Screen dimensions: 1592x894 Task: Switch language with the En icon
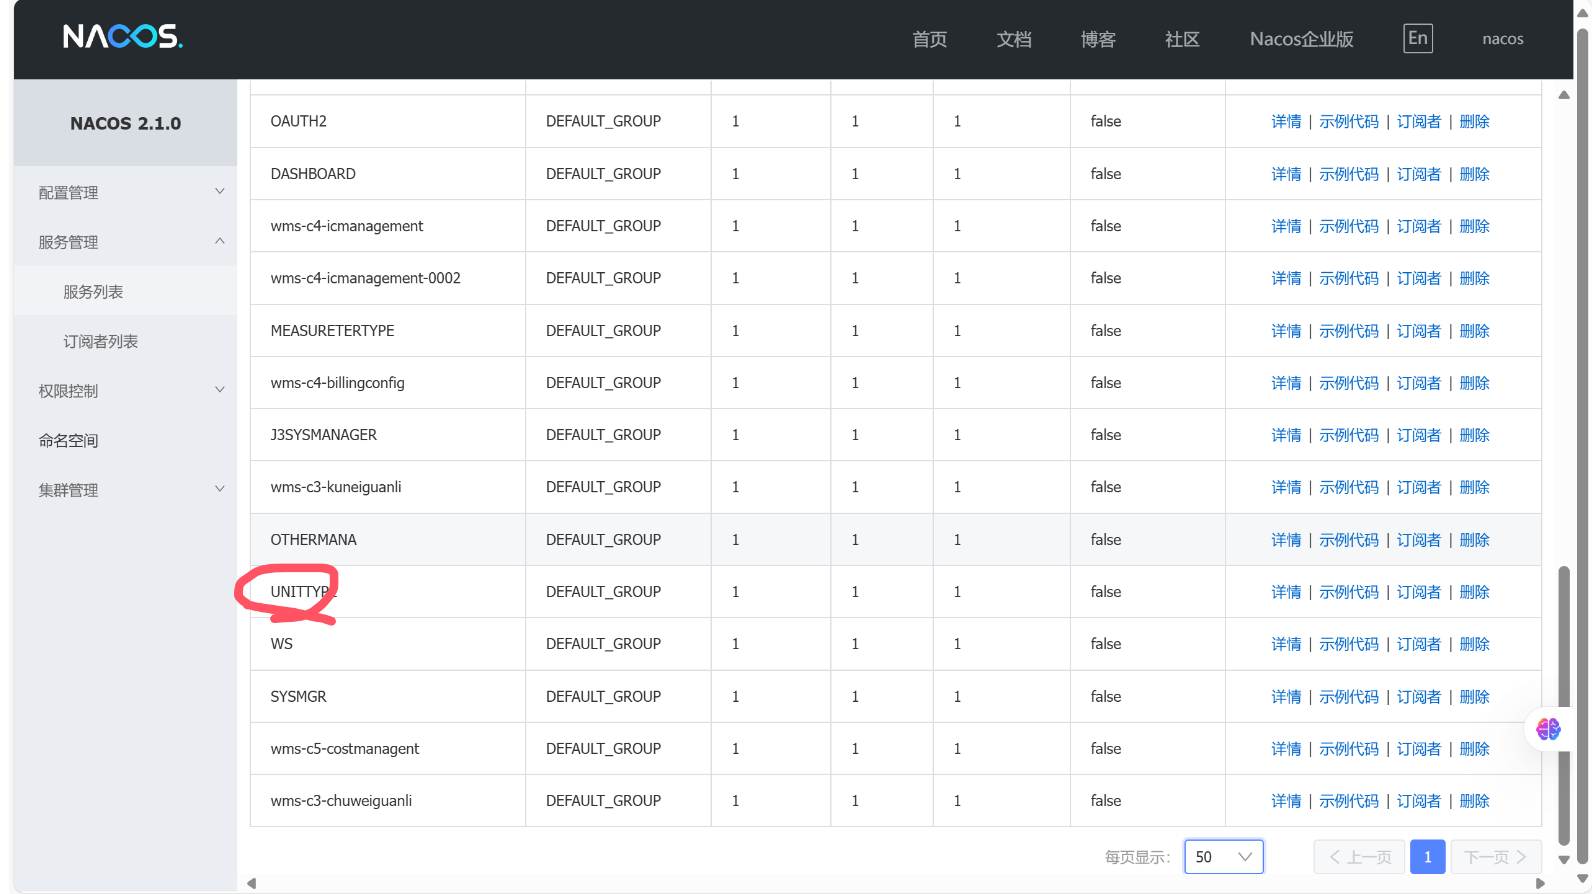coord(1417,38)
